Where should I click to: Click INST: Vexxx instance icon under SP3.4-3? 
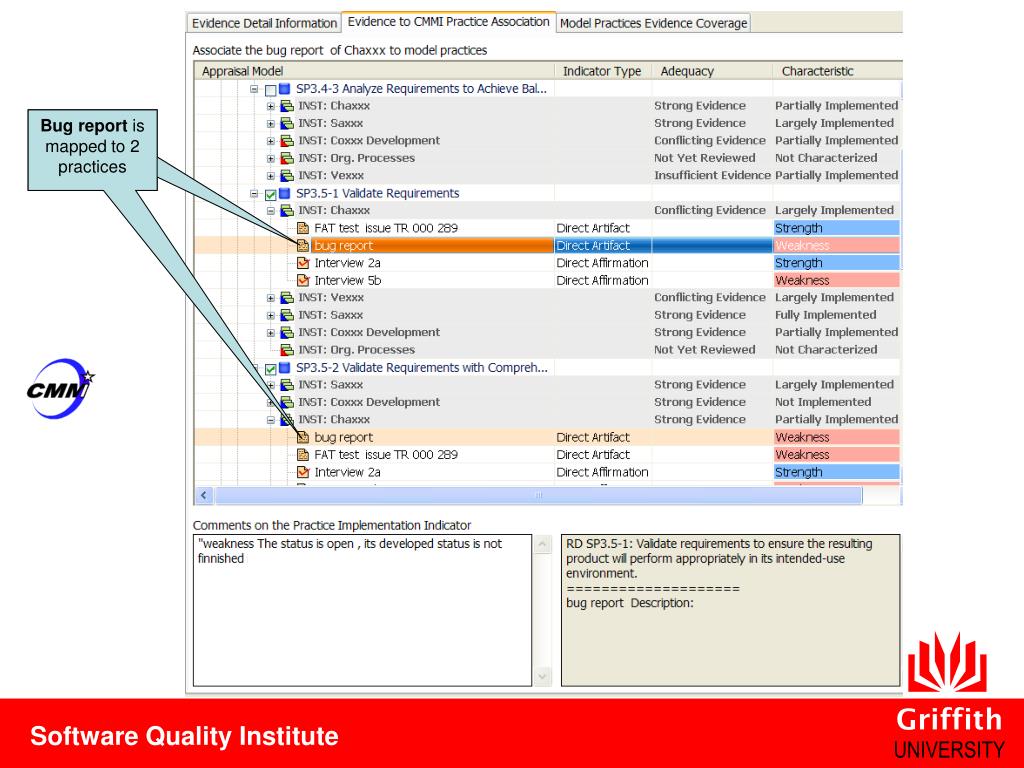pos(287,176)
